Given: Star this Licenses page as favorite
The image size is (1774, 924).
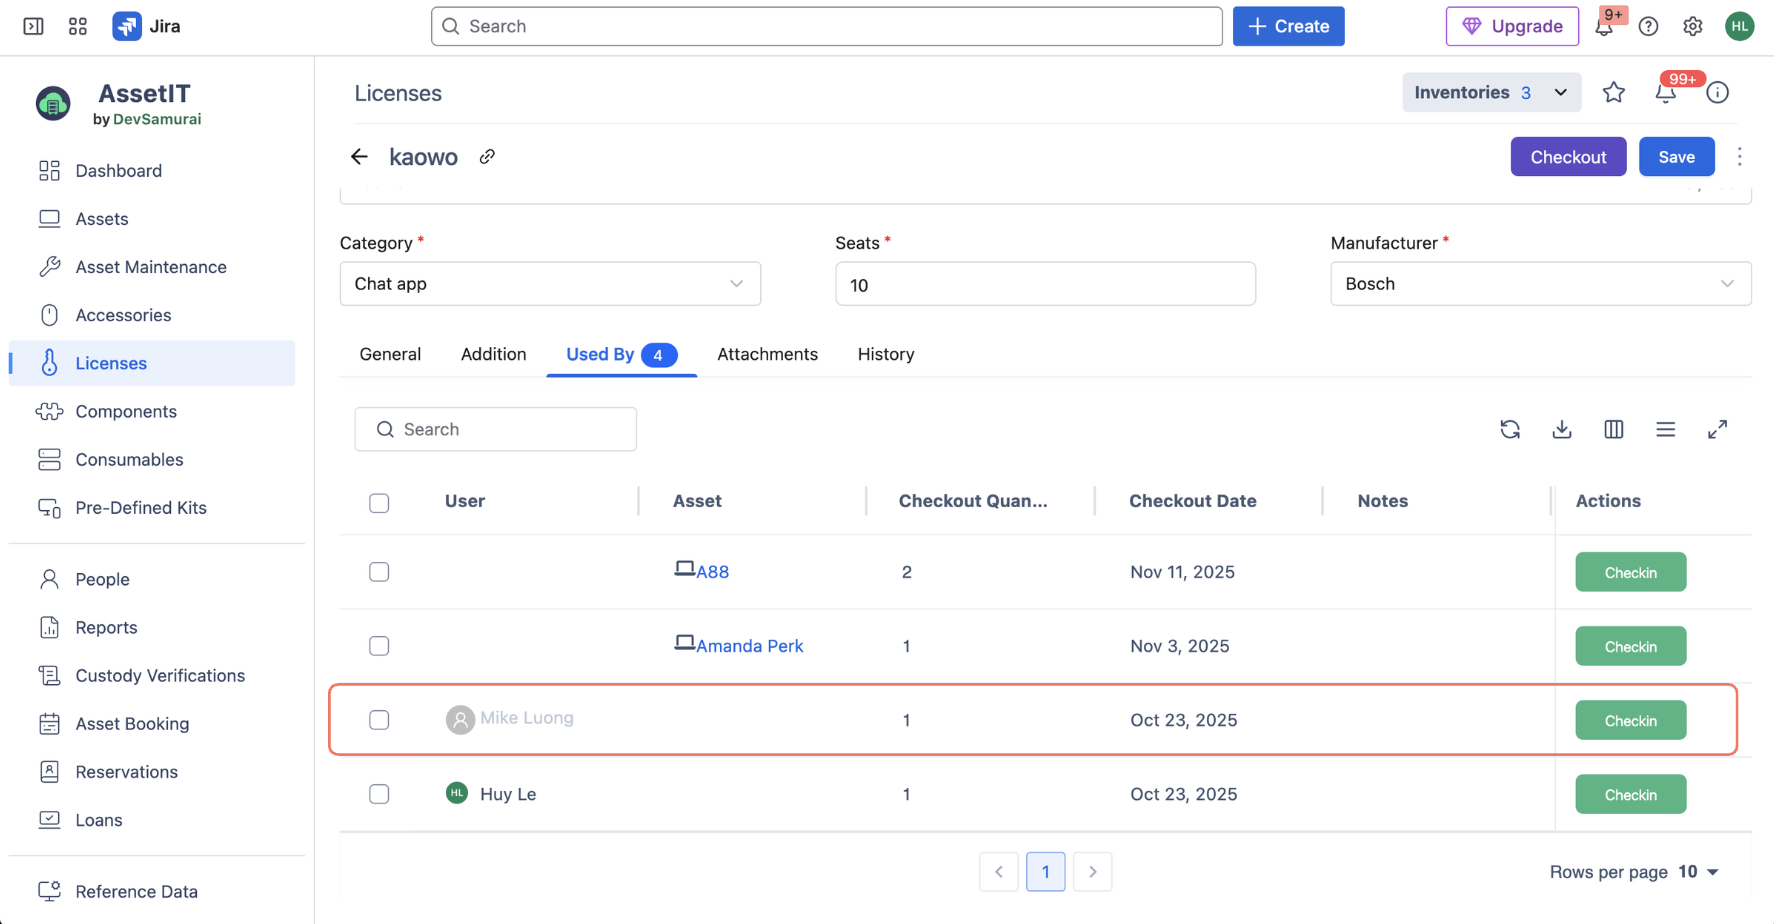Looking at the screenshot, I should (1613, 93).
